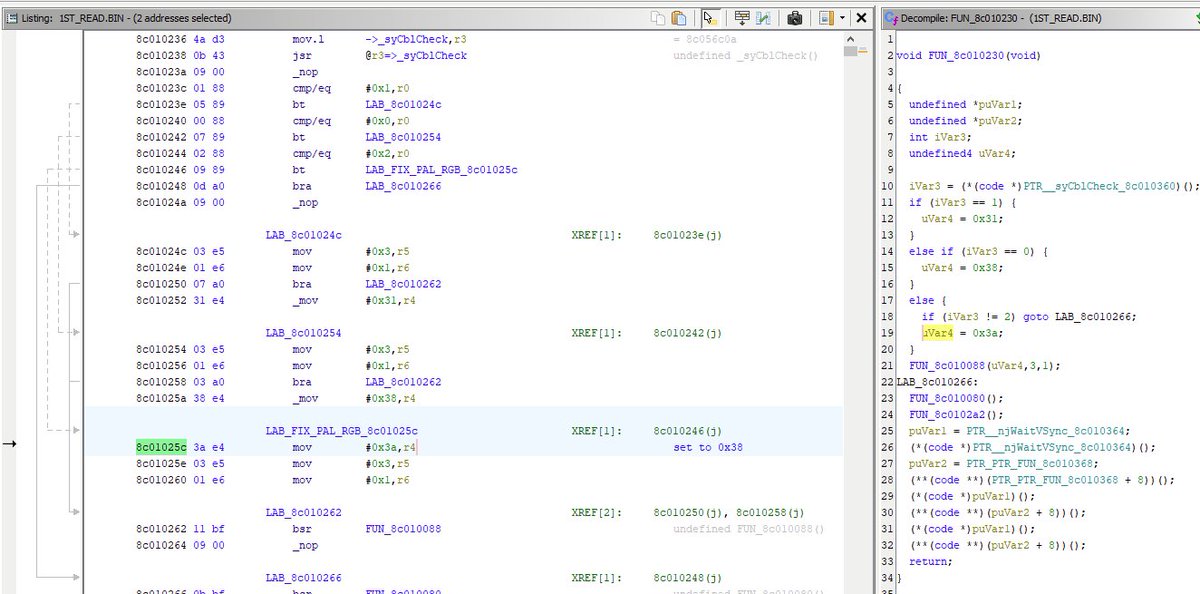Toggle the Overview/Entropy margin icon
1200x594 pixels.
(x=826, y=18)
